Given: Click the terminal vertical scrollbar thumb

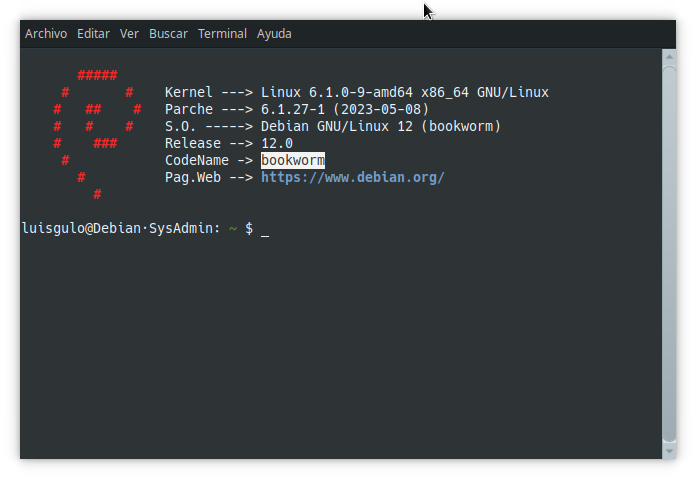Looking at the screenshot, I should point(668,250).
